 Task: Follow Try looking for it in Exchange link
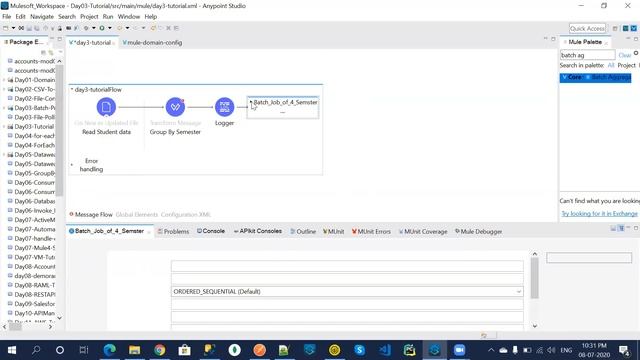pos(599,213)
